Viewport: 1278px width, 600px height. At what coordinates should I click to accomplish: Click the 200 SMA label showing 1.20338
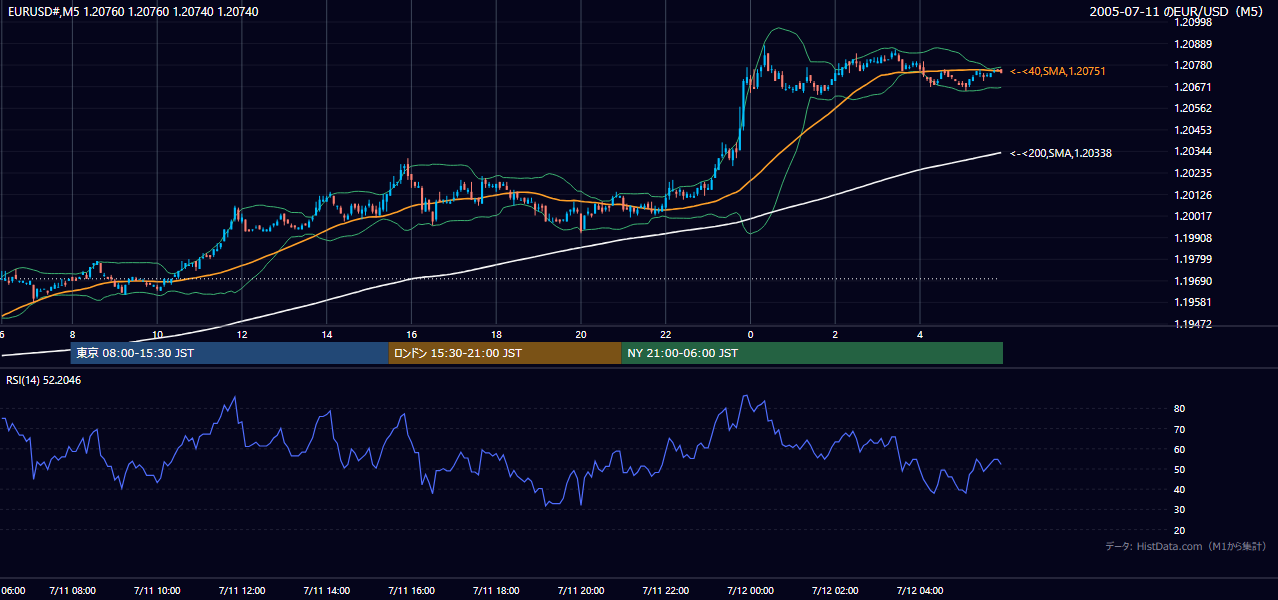[1061, 153]
